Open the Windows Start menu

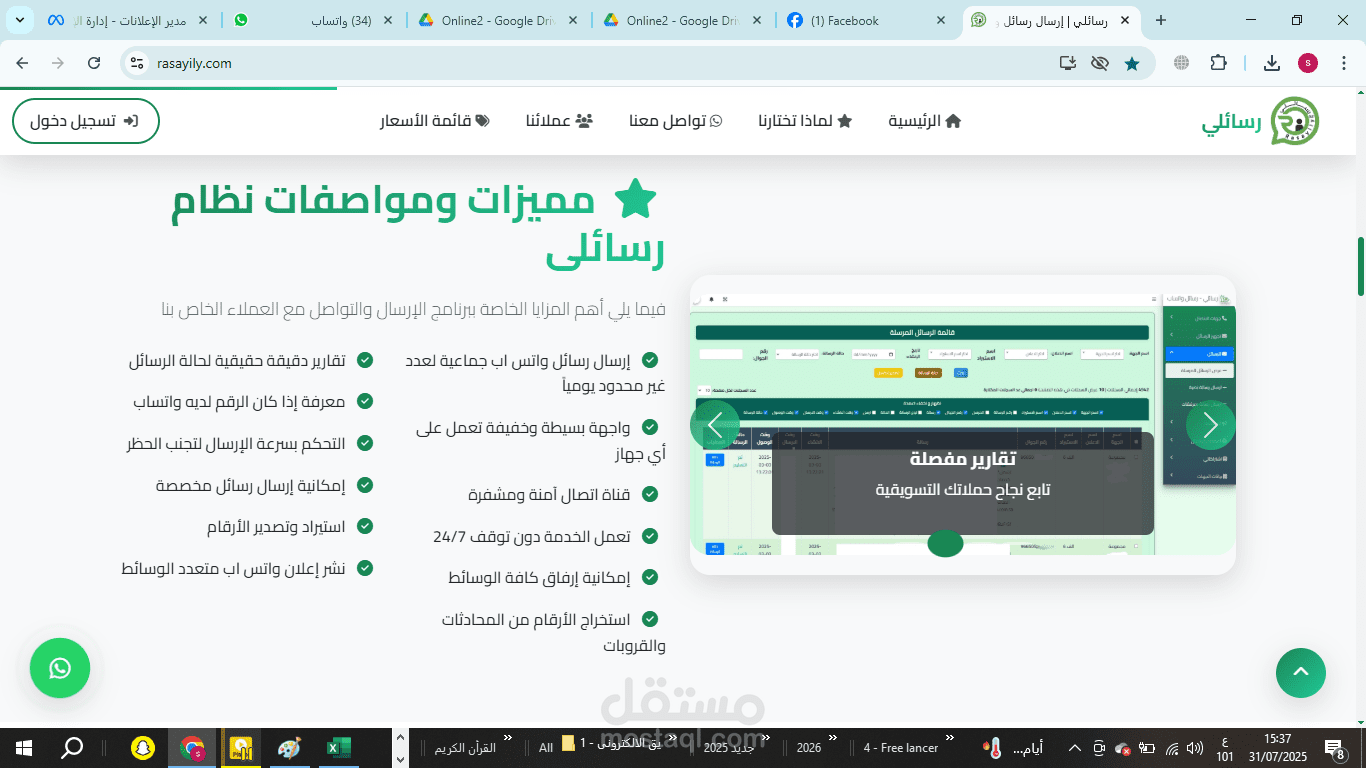[x=23, y=747]
